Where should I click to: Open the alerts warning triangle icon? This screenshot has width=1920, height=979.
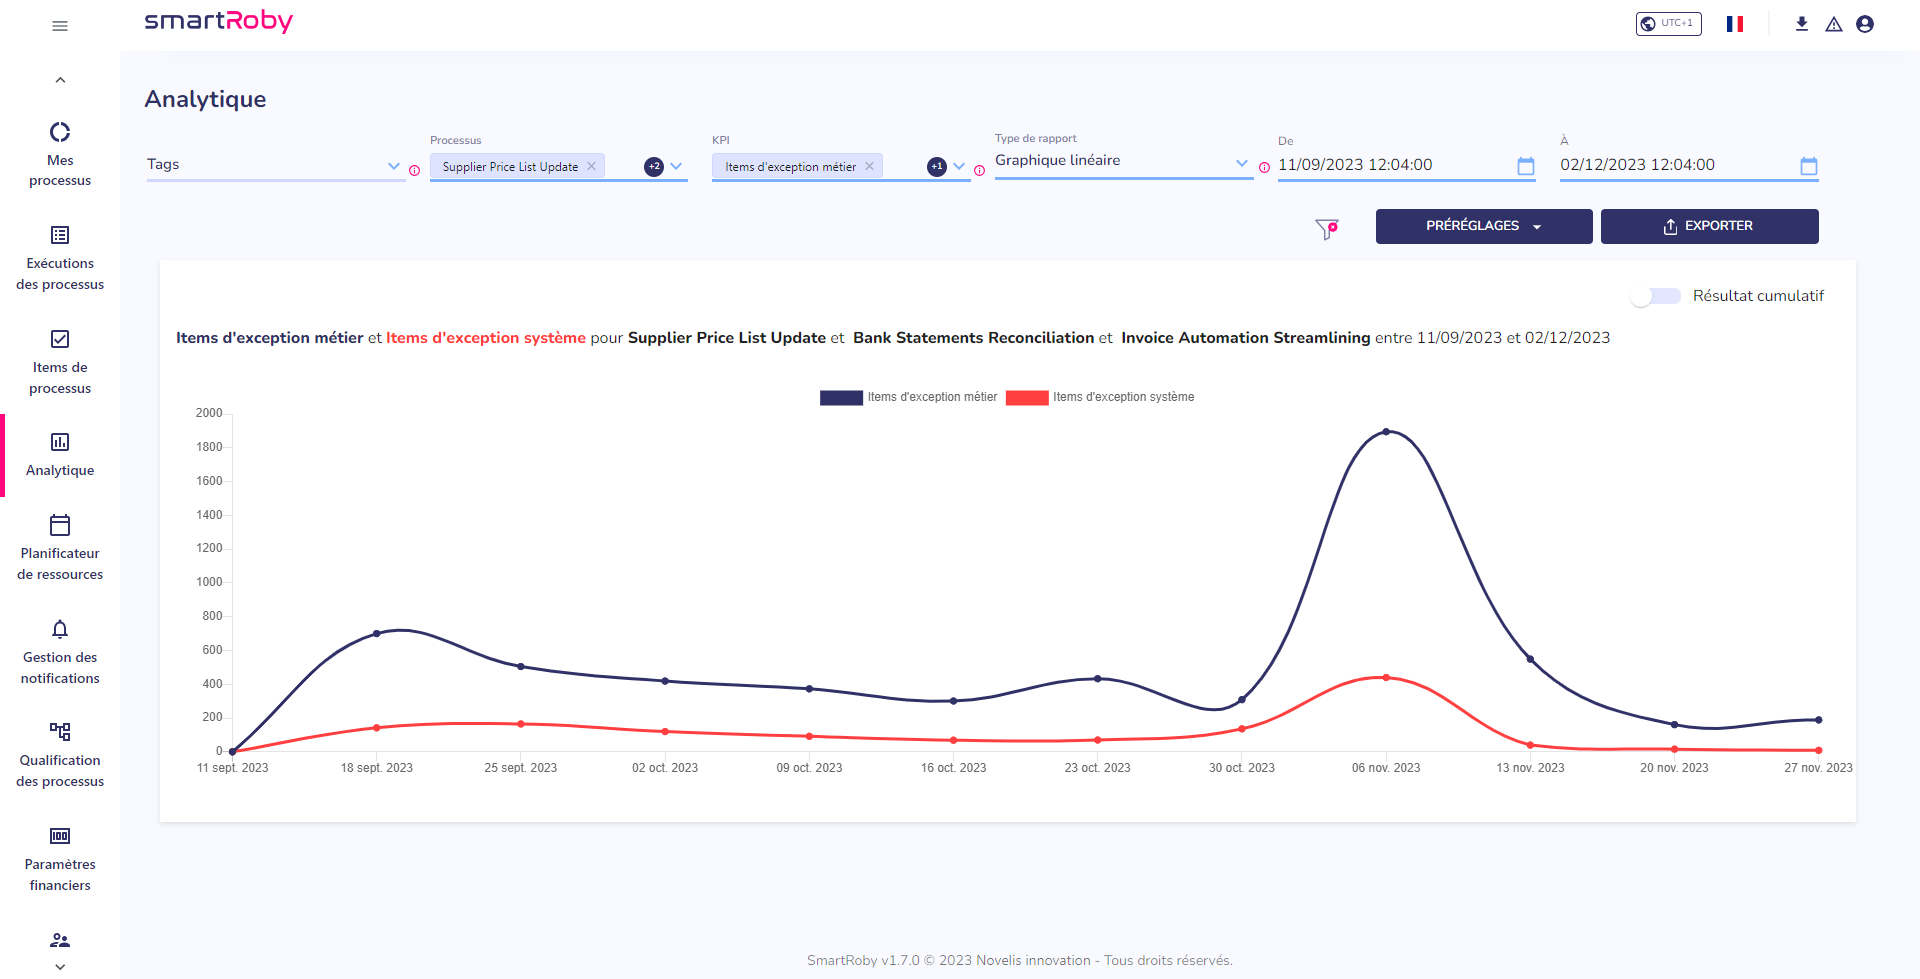tap(1834, 24)
